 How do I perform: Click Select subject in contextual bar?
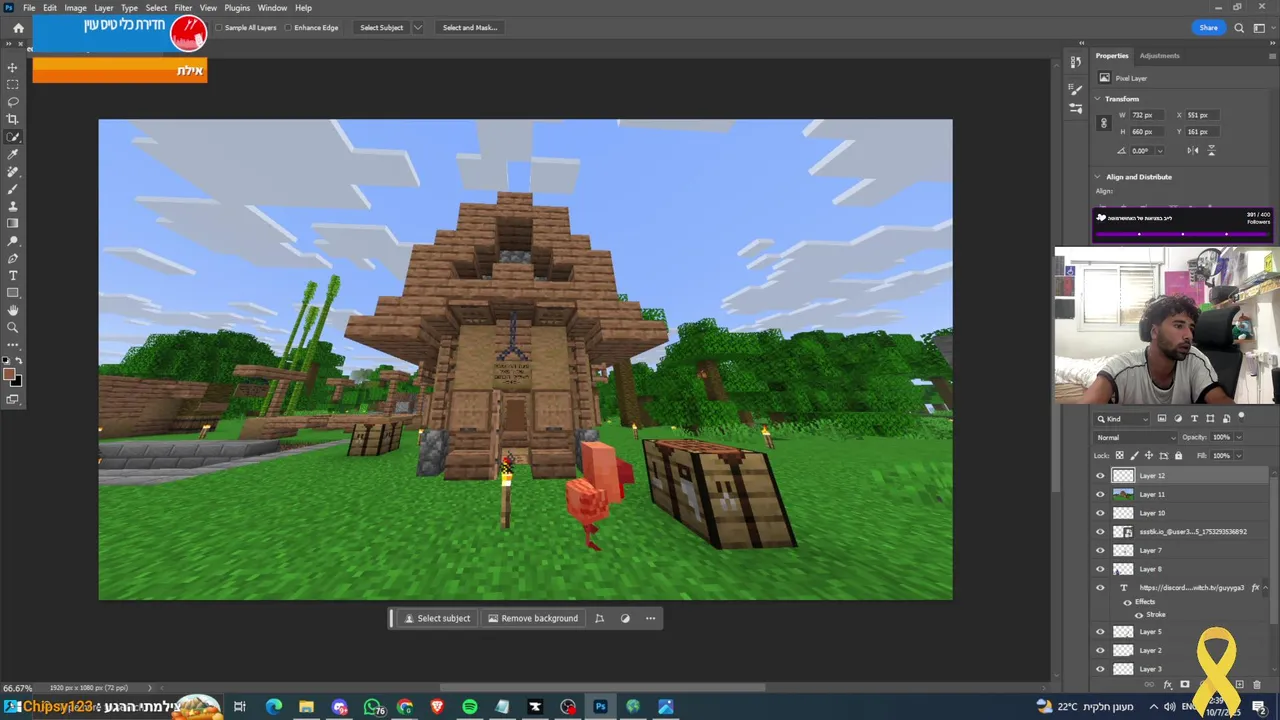pos(437,618)
